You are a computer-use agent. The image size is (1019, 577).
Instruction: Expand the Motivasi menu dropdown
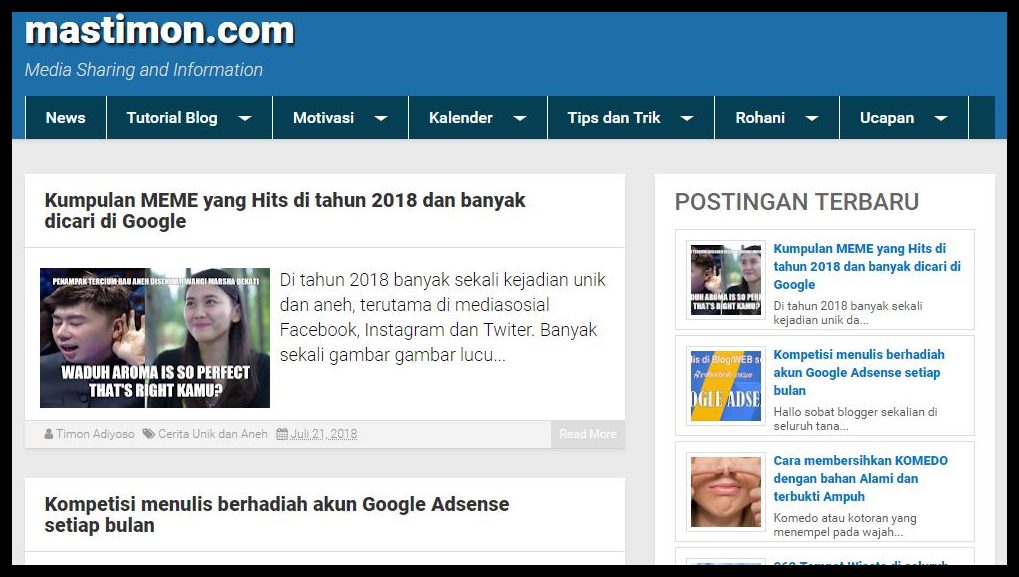pyautogui.click(x=381, y=117)
